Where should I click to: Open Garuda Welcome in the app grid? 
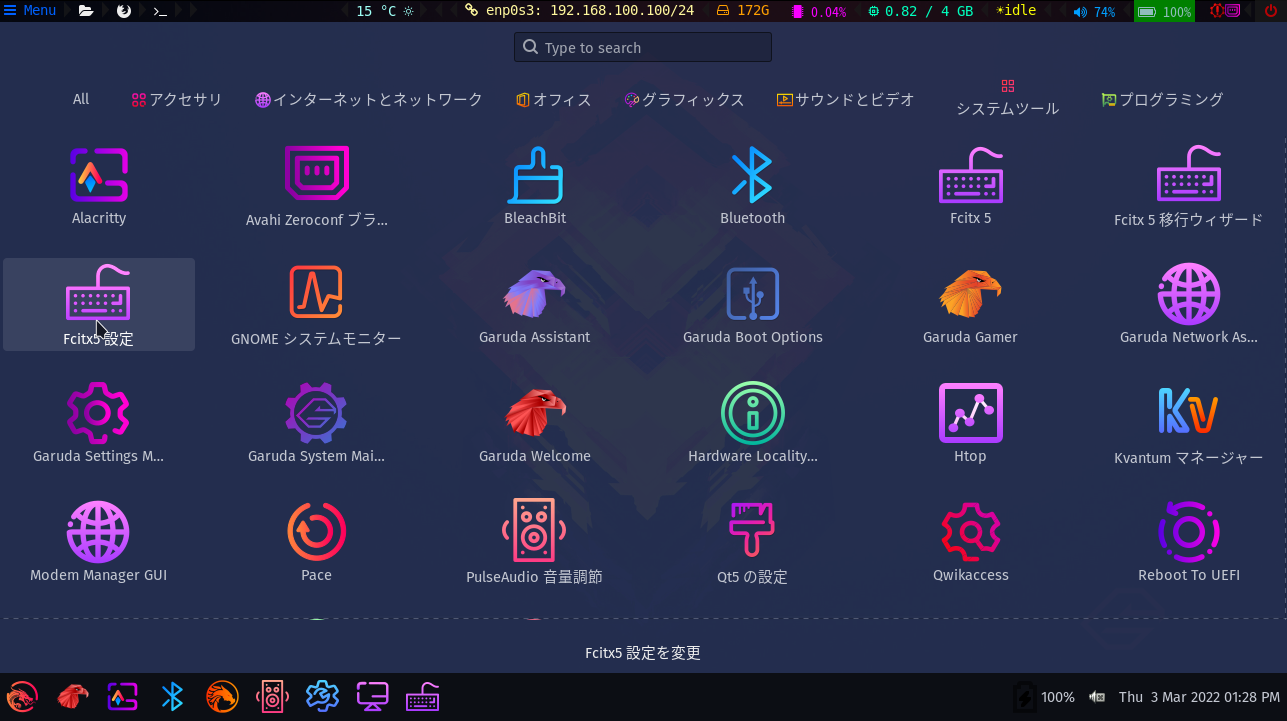535,425
